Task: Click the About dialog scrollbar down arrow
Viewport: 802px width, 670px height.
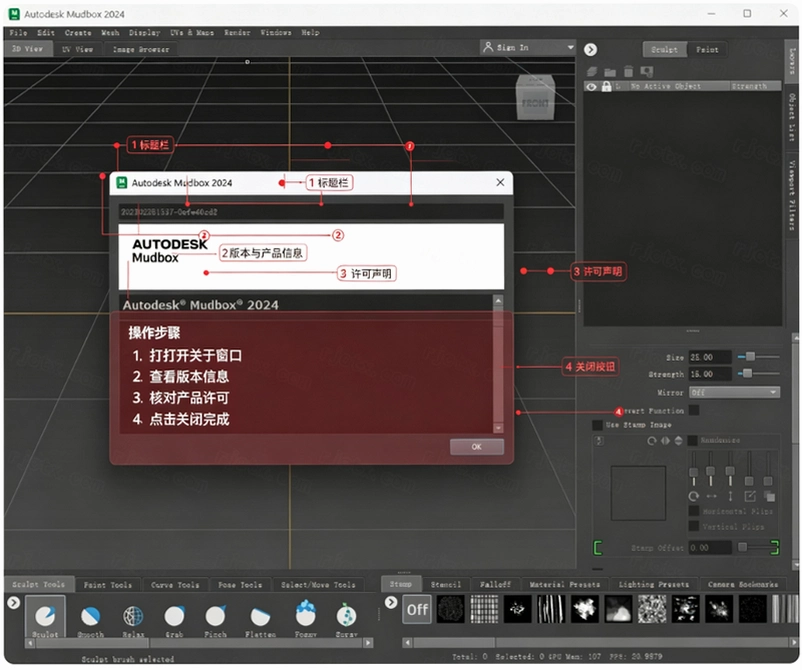Action: 498,428
